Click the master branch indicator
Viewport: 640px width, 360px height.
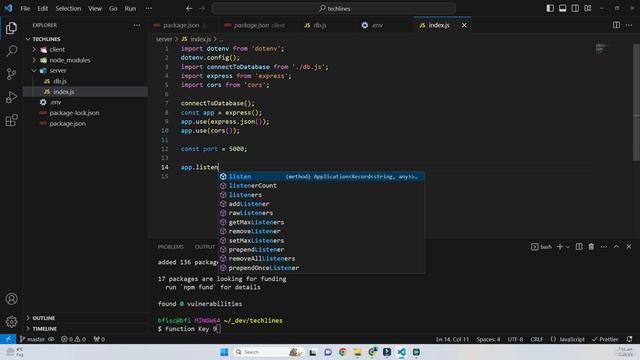tap(33, 339)
